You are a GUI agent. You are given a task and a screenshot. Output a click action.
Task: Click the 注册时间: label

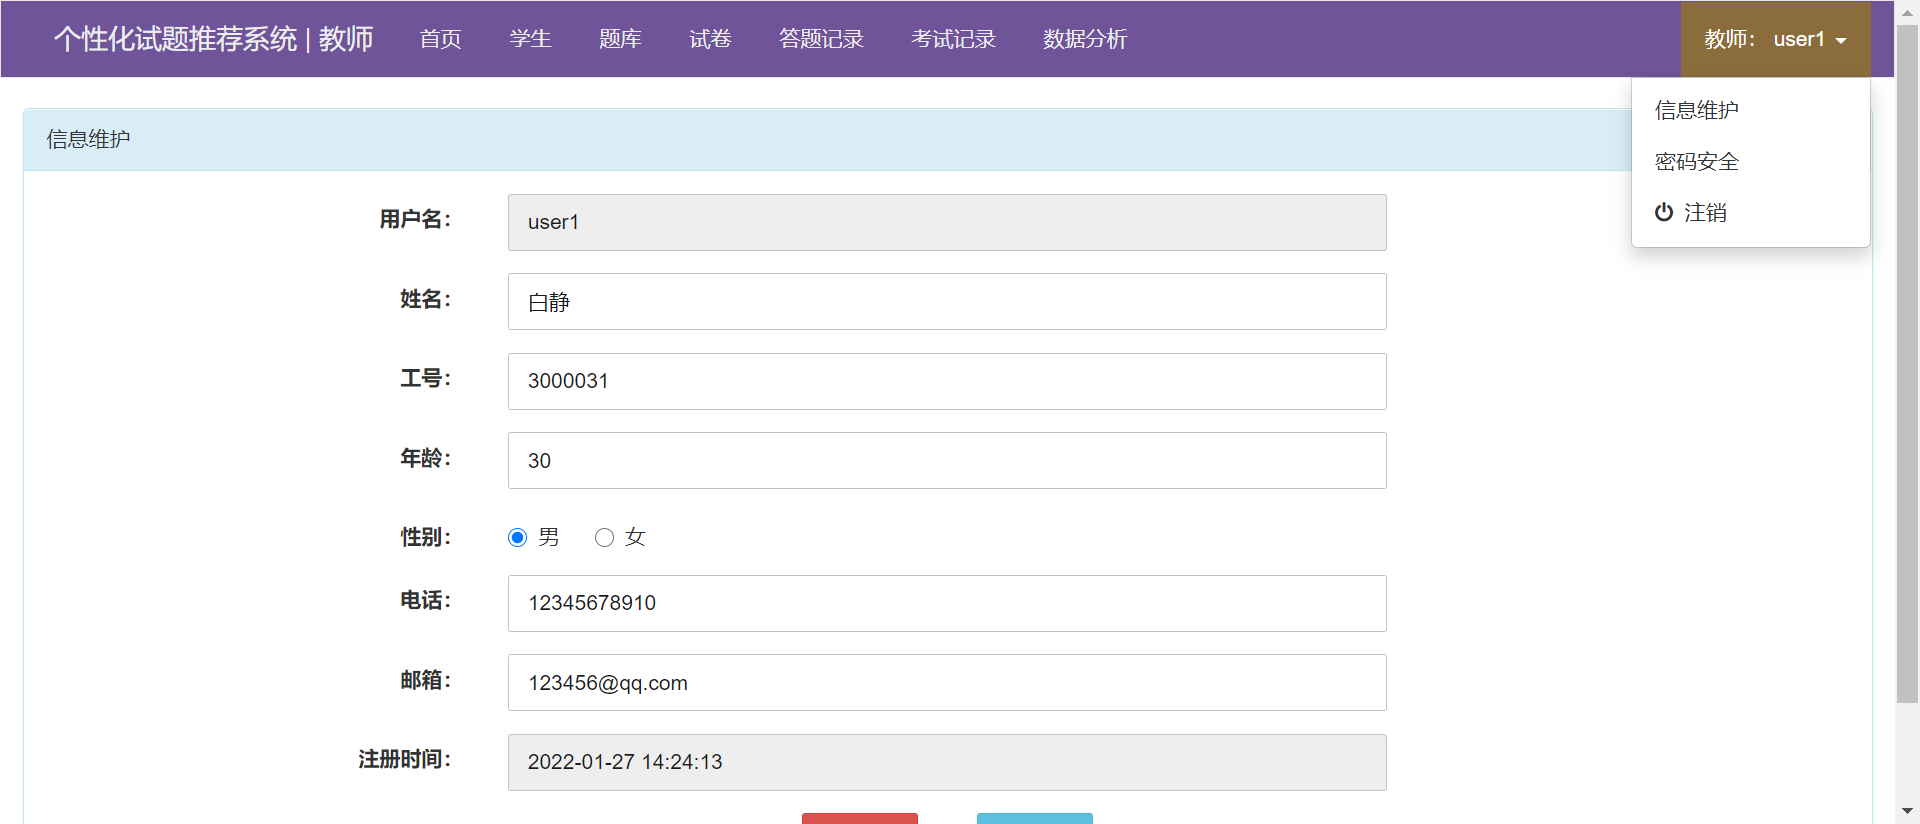coord(405,759)
